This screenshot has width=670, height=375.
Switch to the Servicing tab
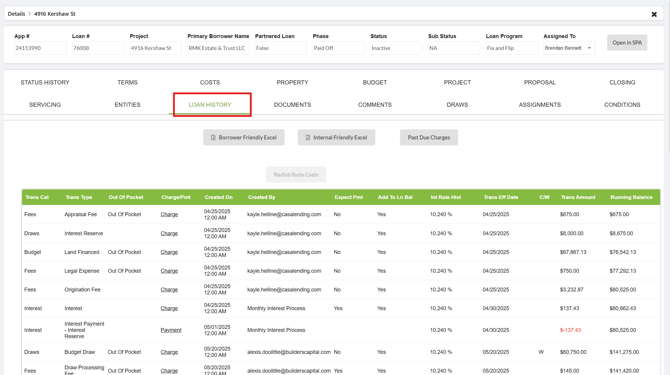pyautogui.click(x=45, y=105)
